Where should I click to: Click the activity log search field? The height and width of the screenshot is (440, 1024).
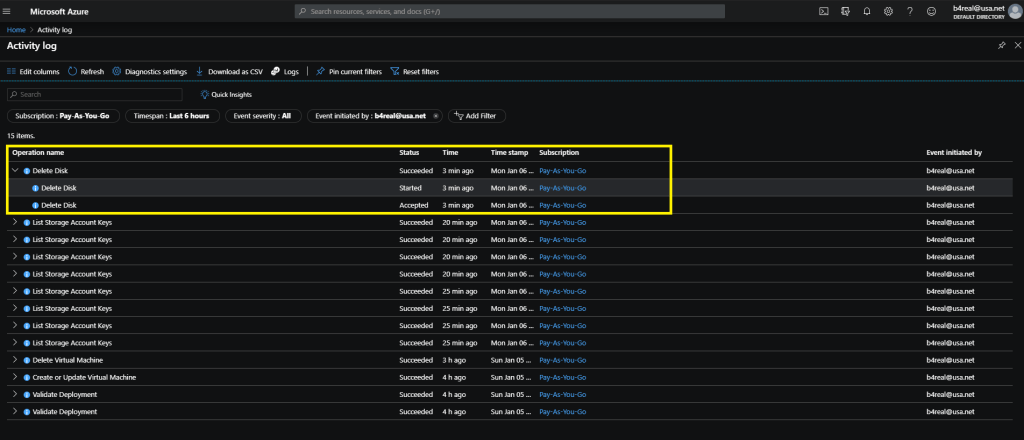95,95
